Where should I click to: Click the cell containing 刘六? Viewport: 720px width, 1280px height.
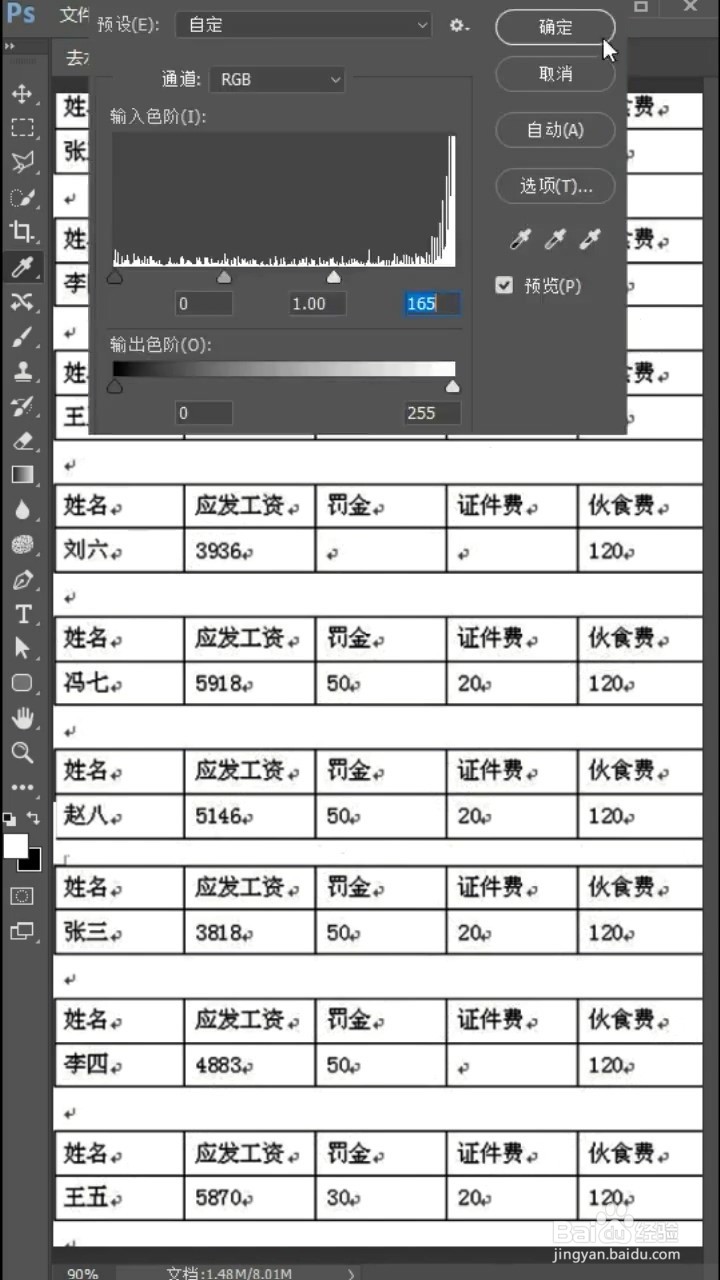point(119,551)
